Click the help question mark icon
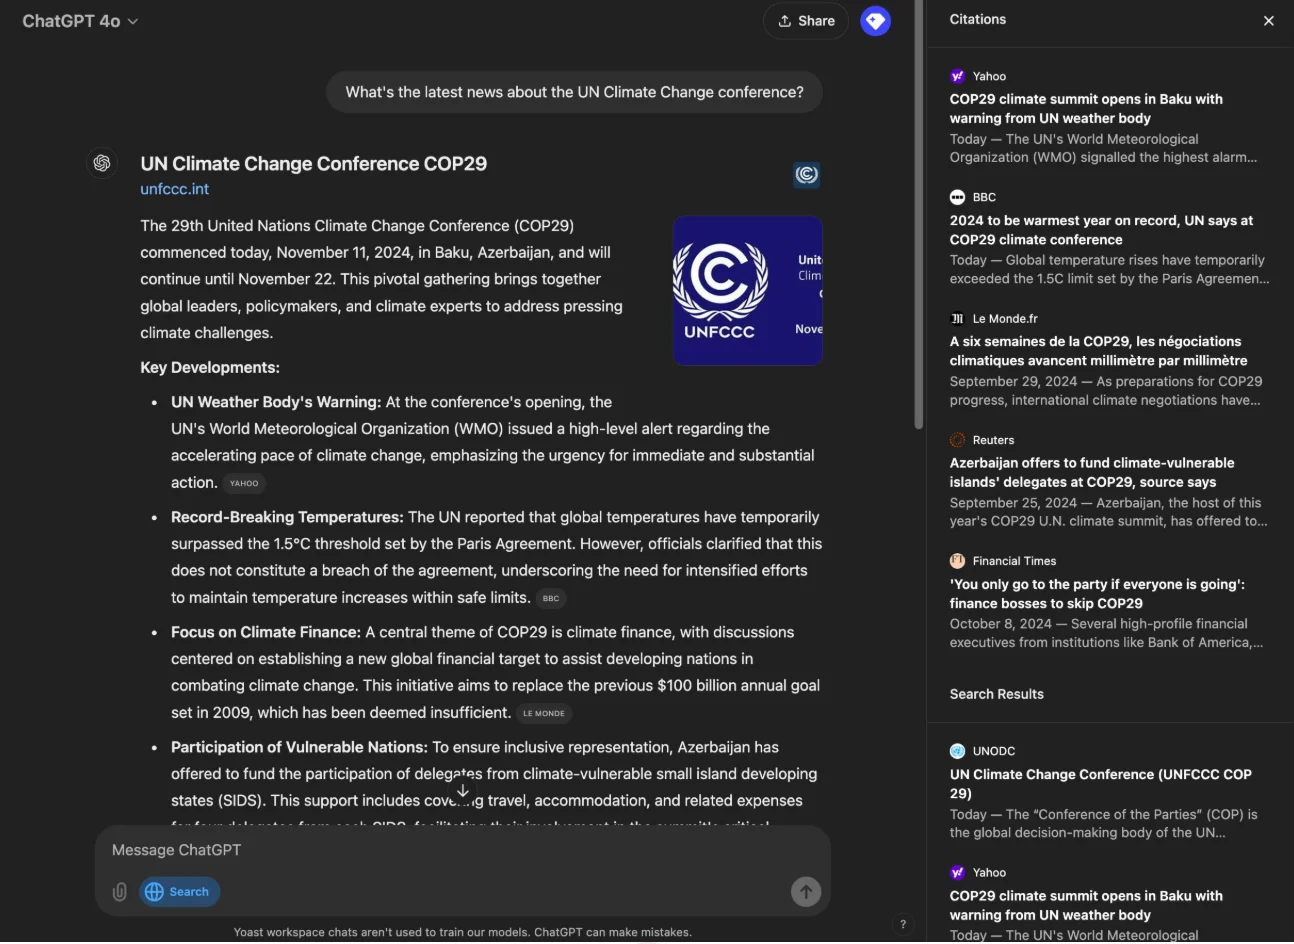The width and height of the screenshot is (1294, 944). (x=903, y=924)
